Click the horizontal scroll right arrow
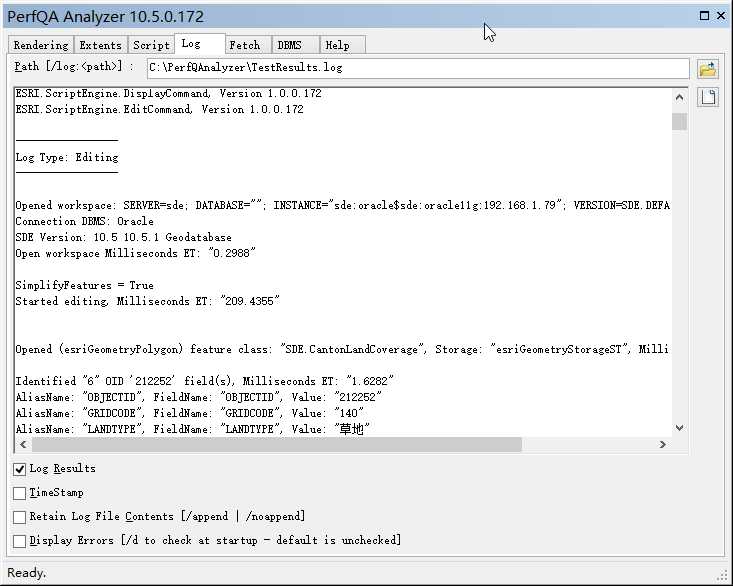The image size is (733, 586). (662, 444)
